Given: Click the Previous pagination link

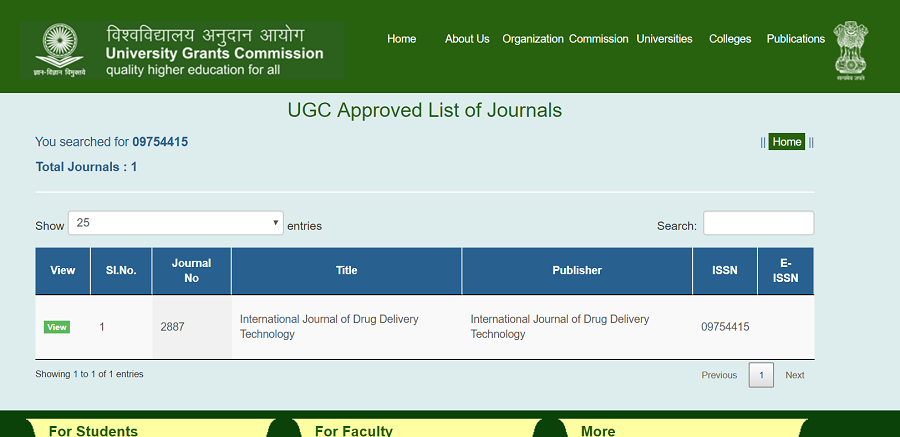Looking at the screenshot, I should (x=719, y=375).
